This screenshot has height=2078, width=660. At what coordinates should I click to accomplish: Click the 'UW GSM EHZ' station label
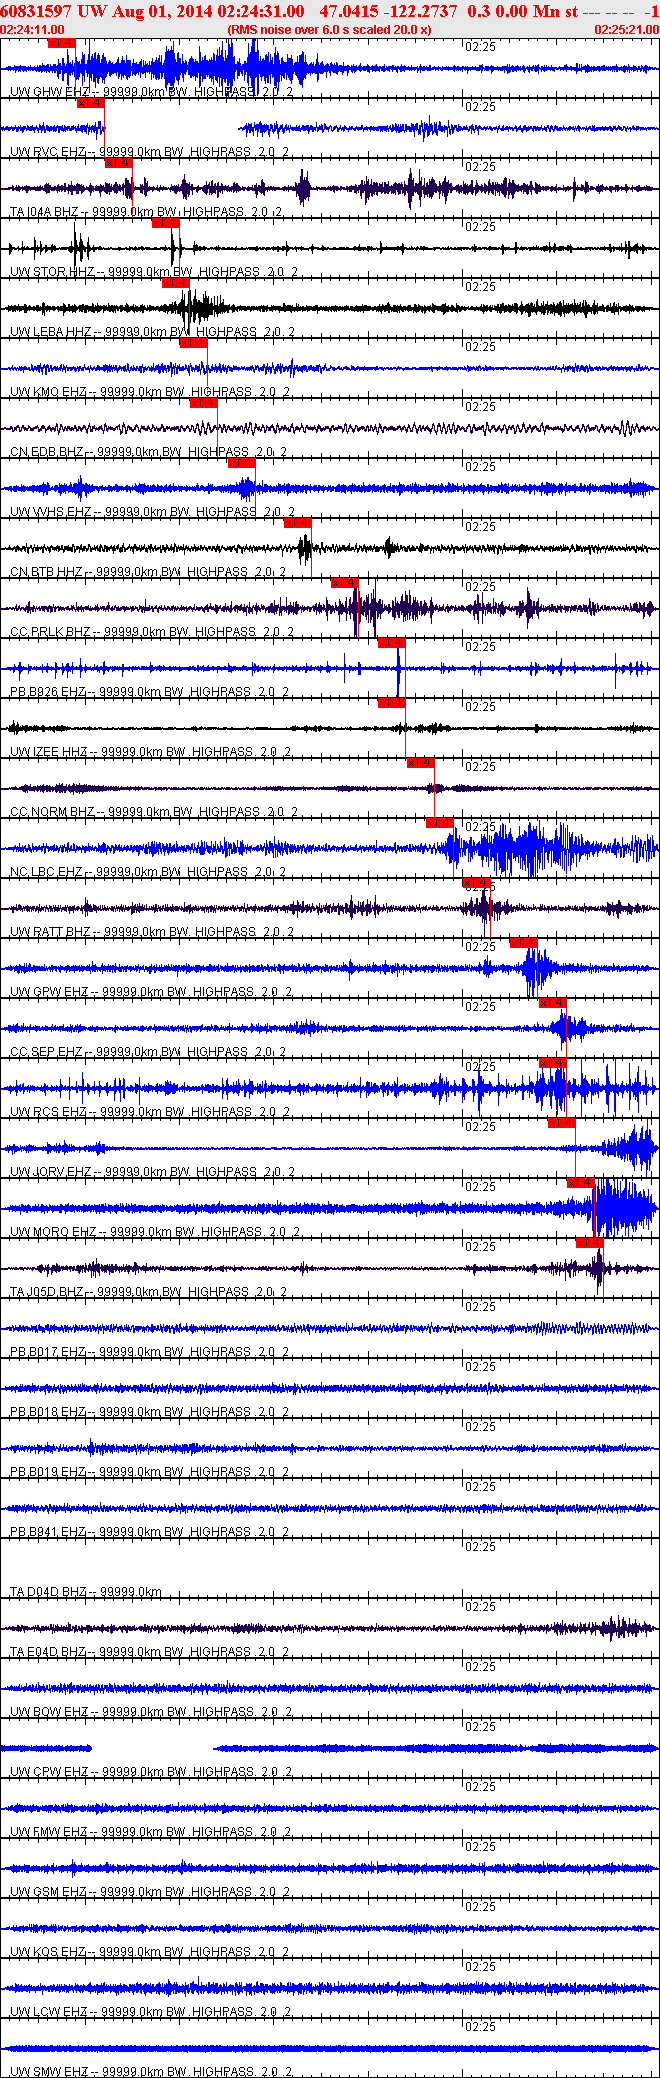49,1892
